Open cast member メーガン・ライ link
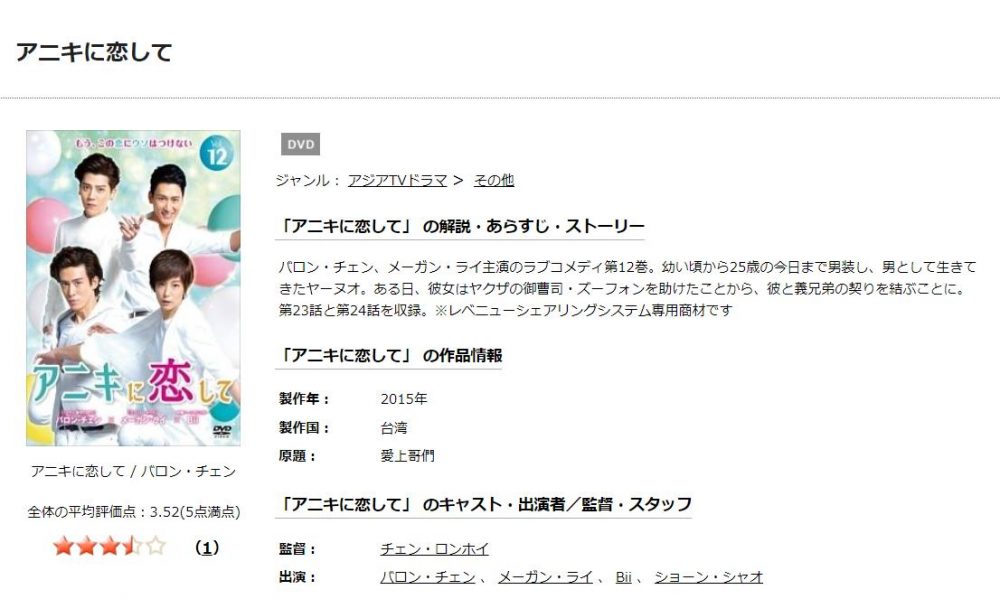The image size is (1000, 599). pyautogui.click(x=545, y=577)
